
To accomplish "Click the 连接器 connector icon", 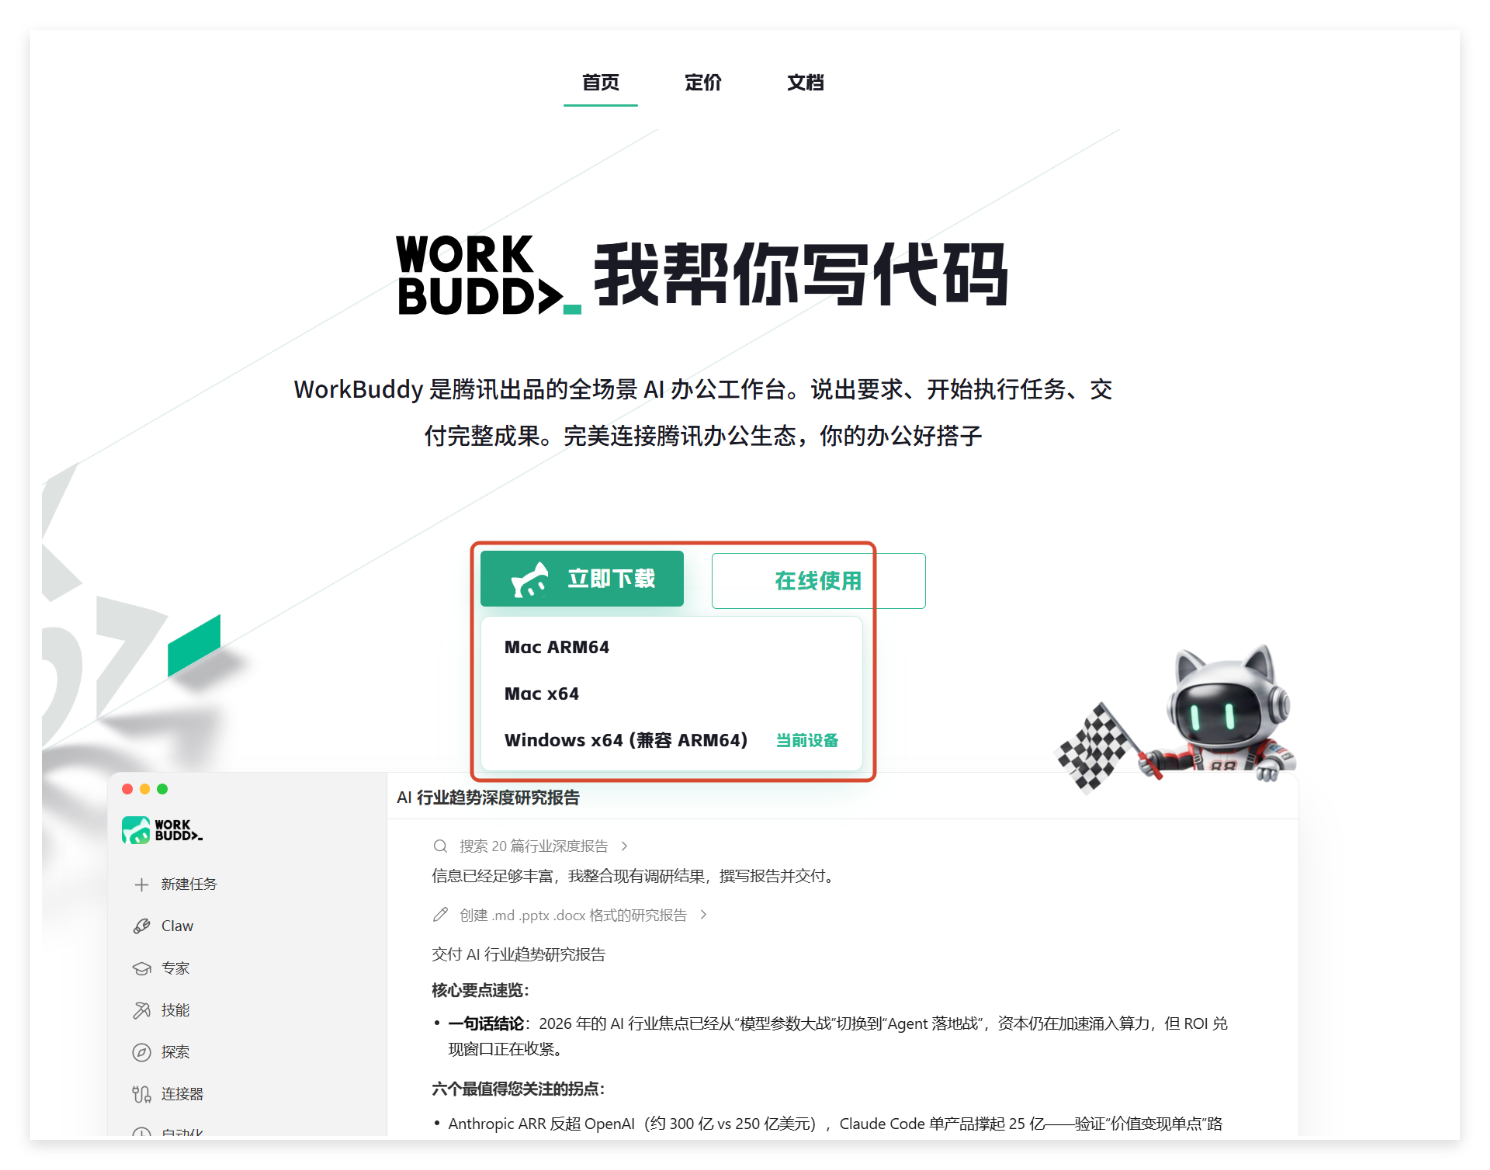I will 142,1095.
